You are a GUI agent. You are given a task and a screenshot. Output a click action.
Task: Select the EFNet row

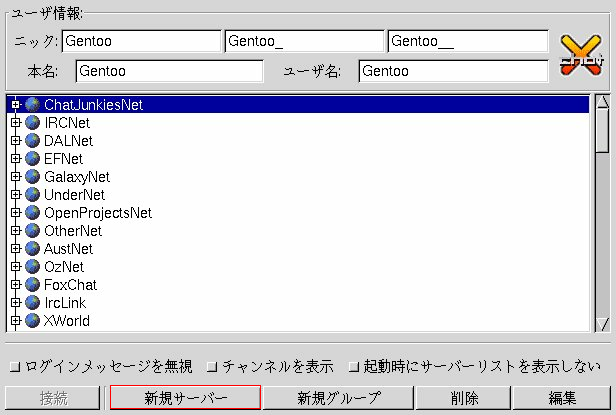point(298,159)
